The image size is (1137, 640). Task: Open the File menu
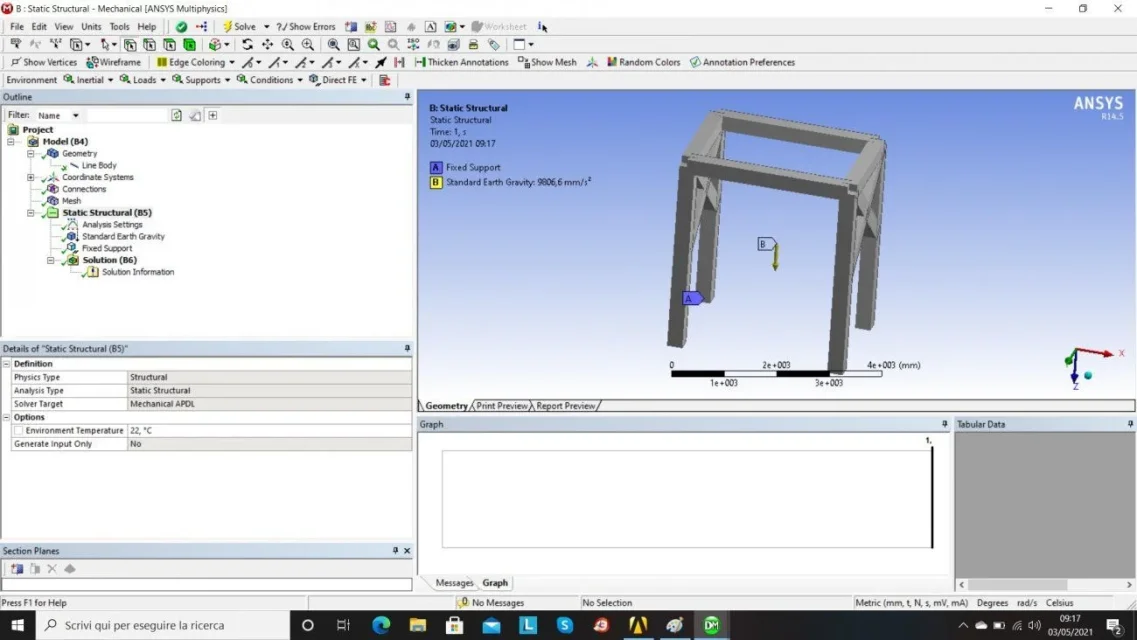[x=17, y=27]
